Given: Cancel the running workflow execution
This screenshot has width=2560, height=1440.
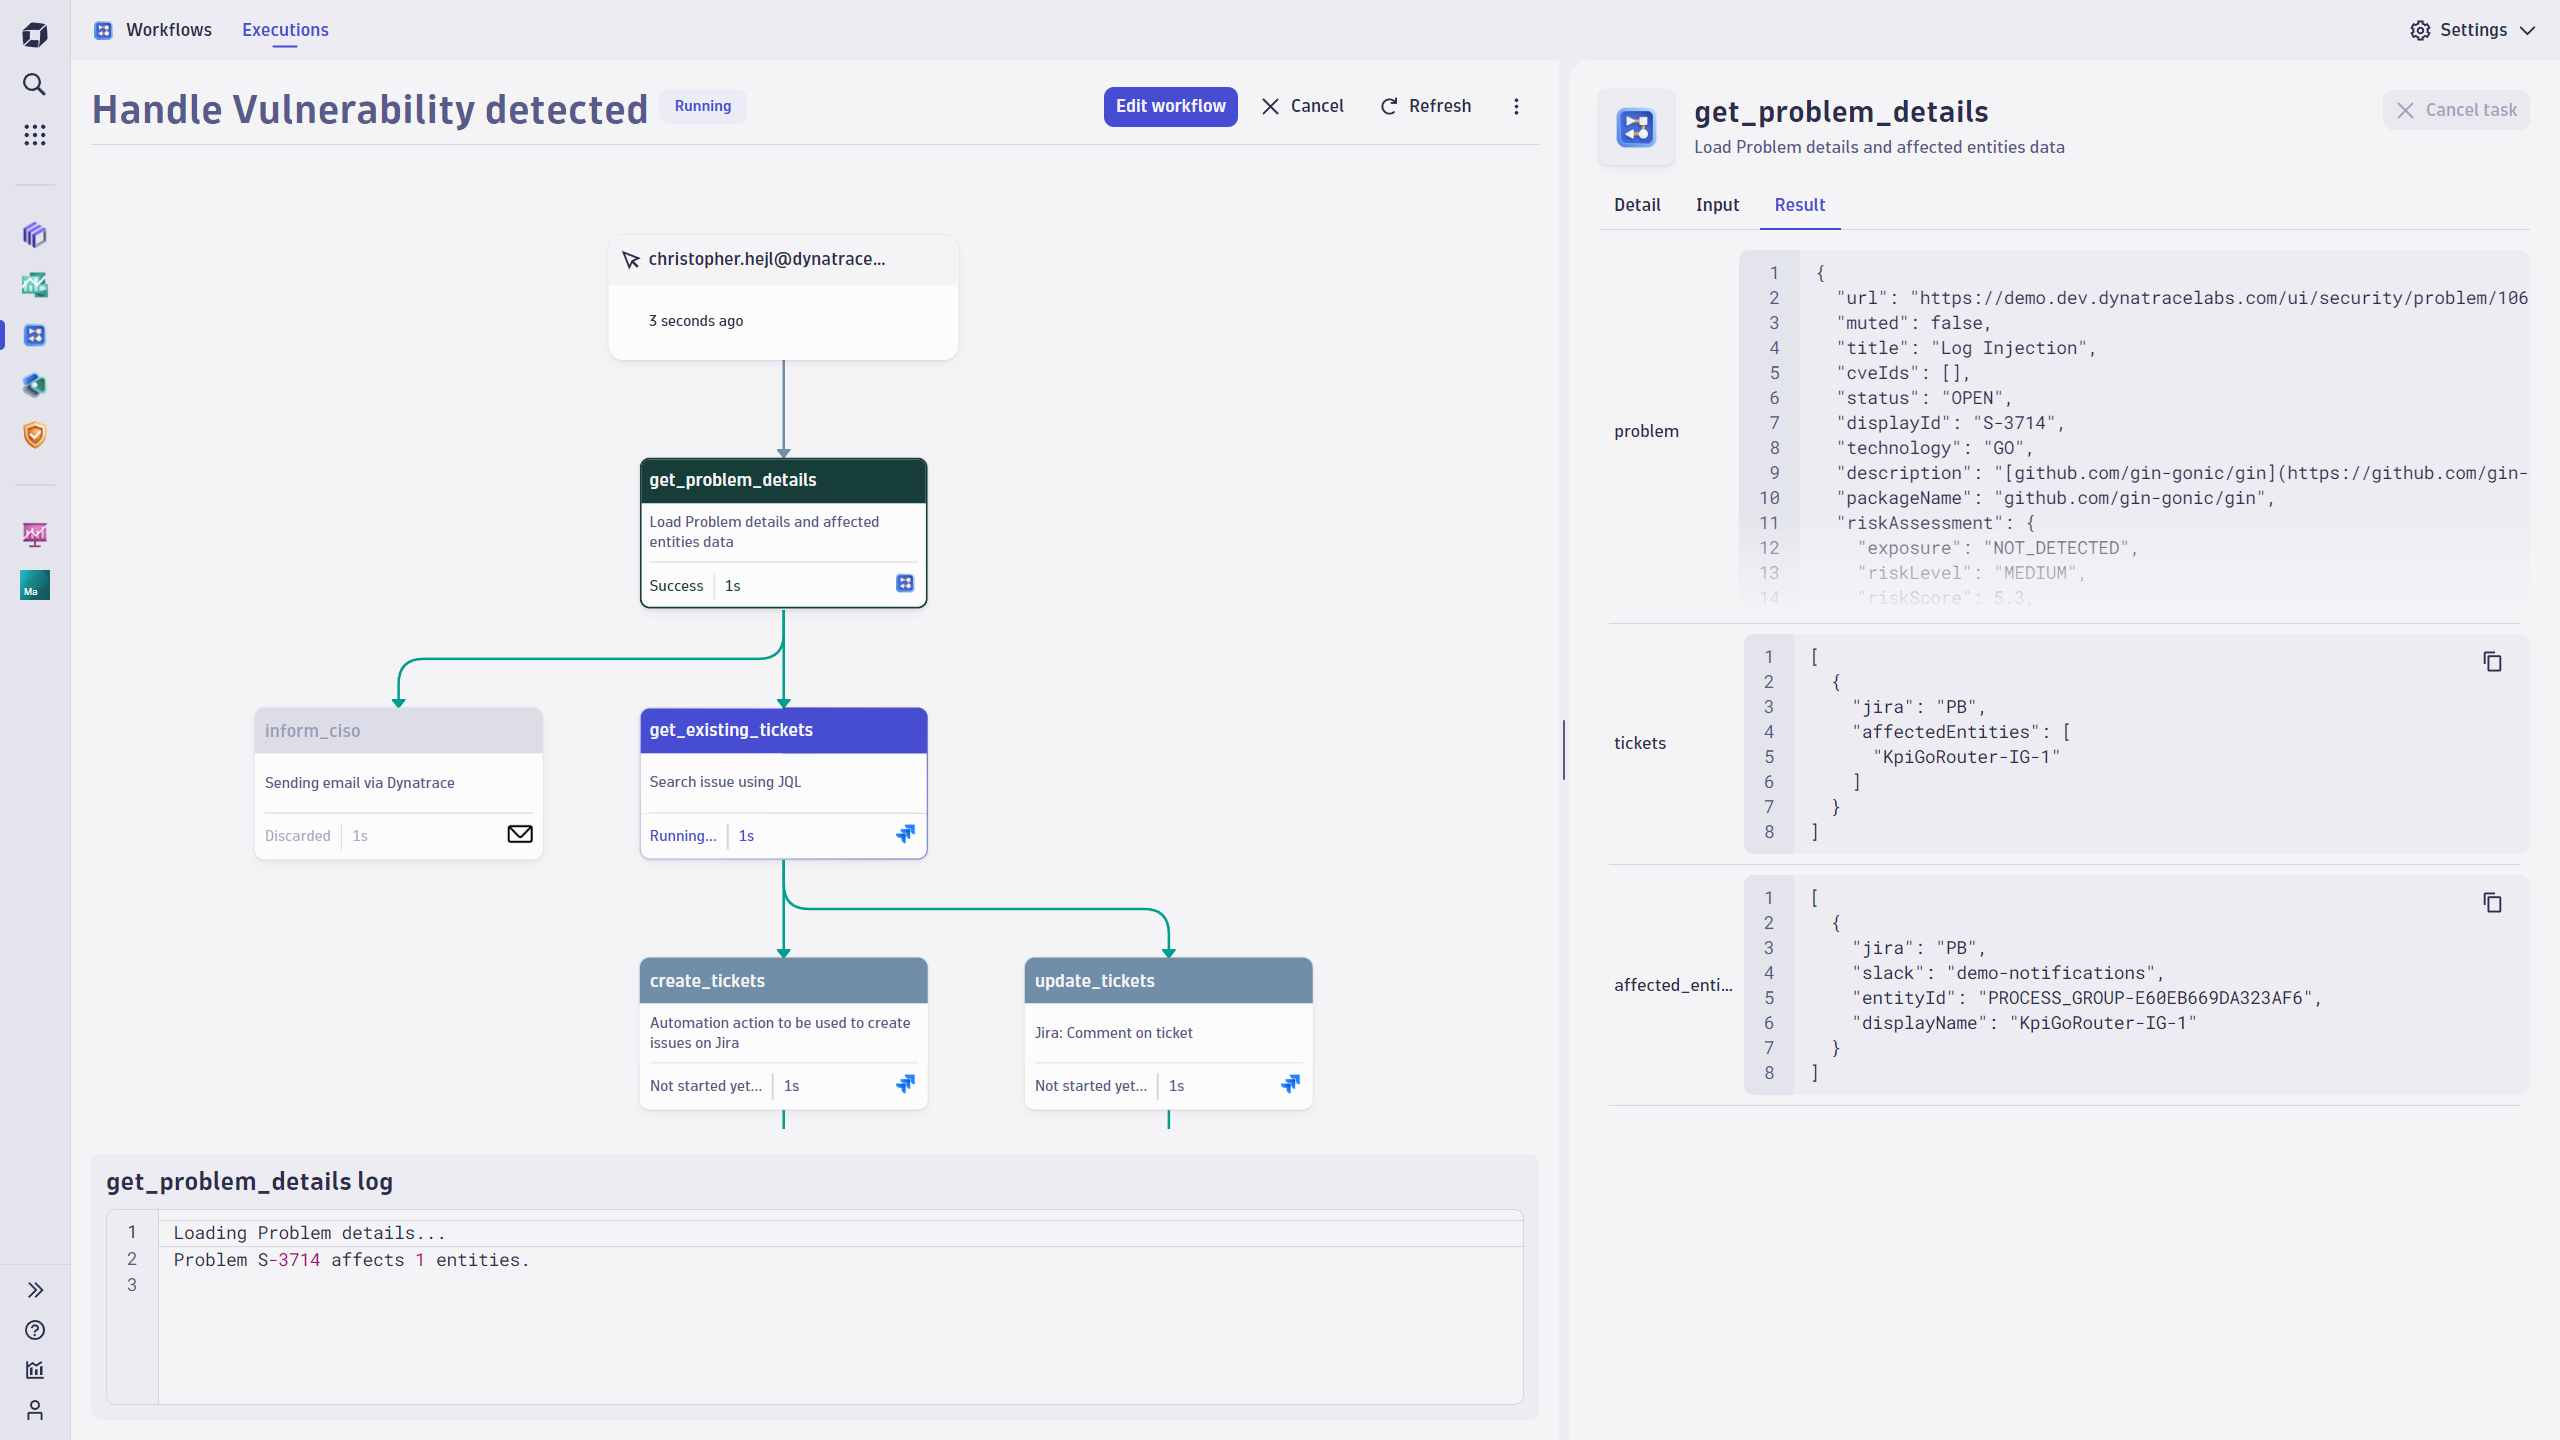Looking at the screenshot, I should click(1302, 106).
